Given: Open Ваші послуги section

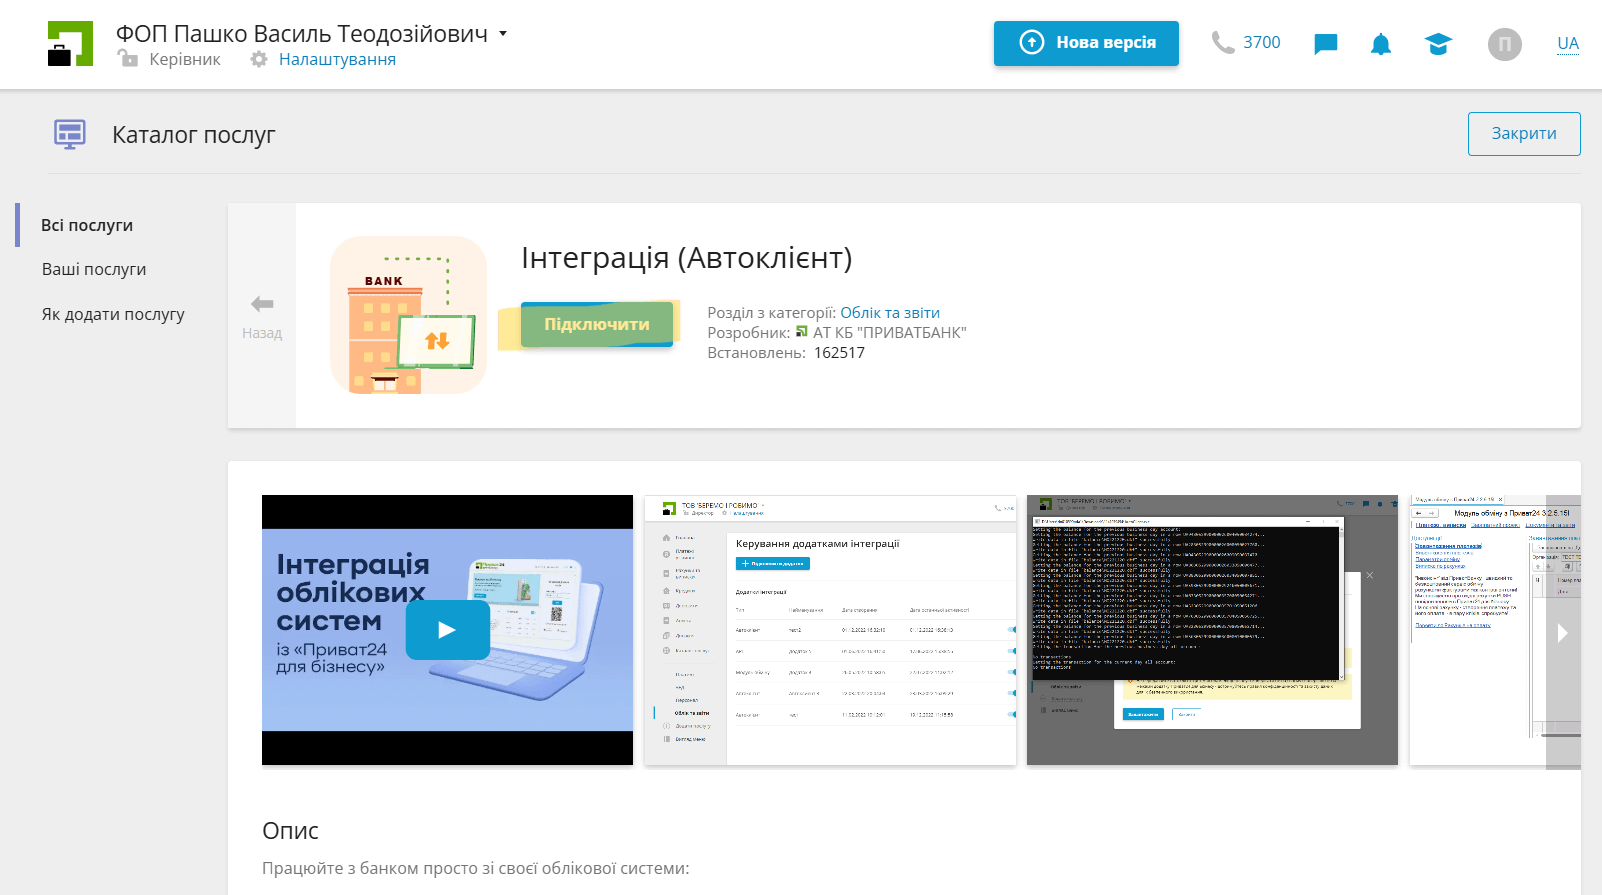Looking at the screenshot, I should click(x=94, y=269).
